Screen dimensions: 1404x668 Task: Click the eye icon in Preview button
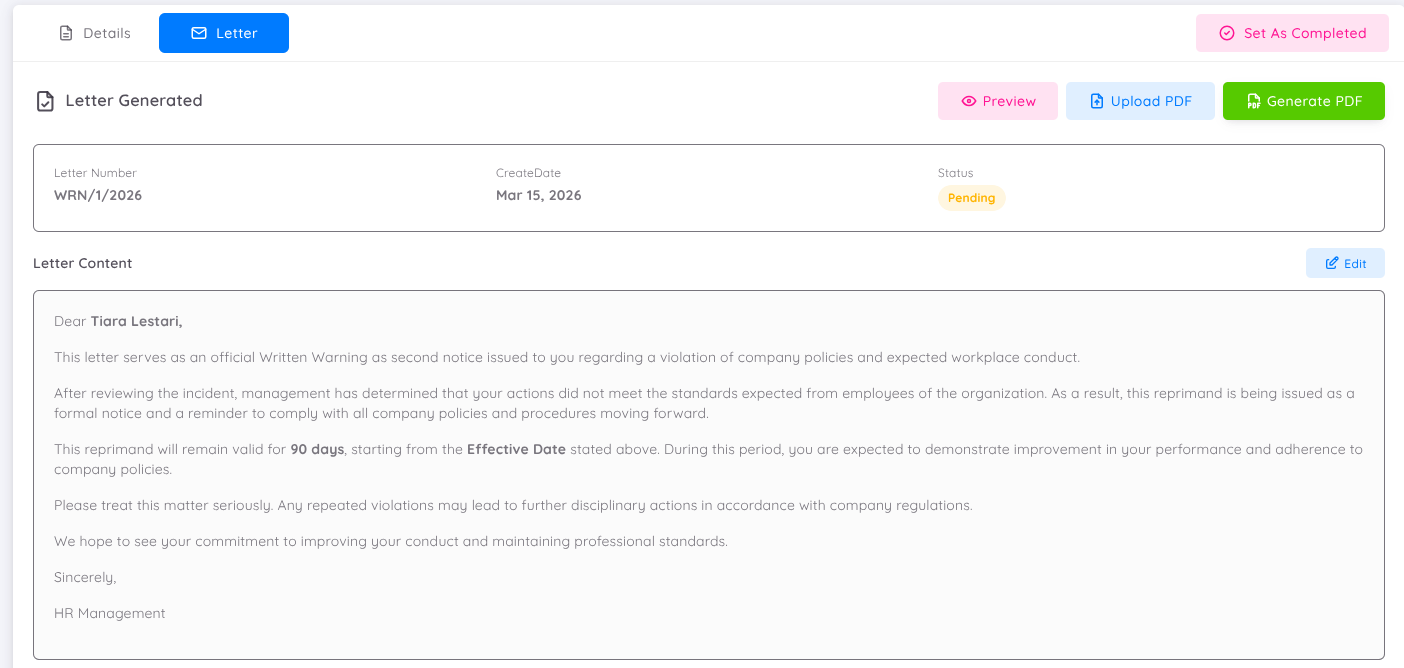coord(968,101)
